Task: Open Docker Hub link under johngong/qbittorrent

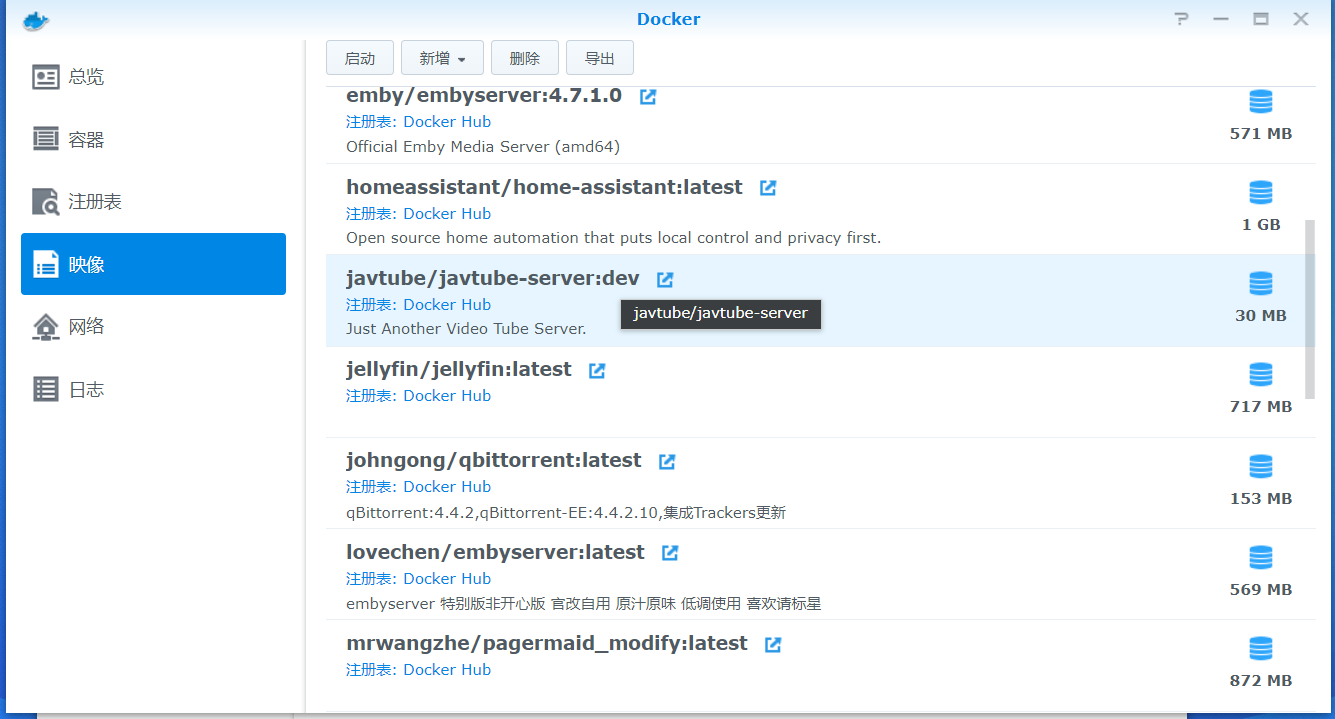Action: (447, 487)
